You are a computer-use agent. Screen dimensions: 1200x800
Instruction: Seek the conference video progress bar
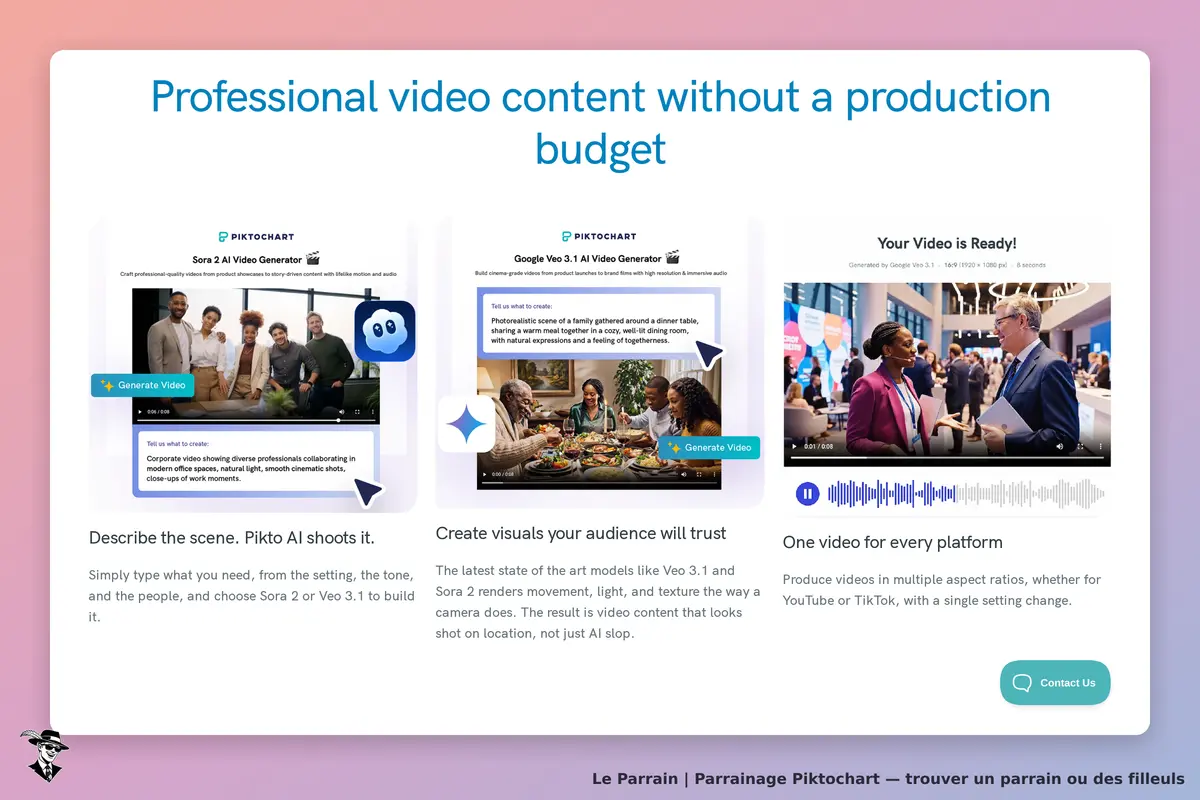click(x=947, y=458)
